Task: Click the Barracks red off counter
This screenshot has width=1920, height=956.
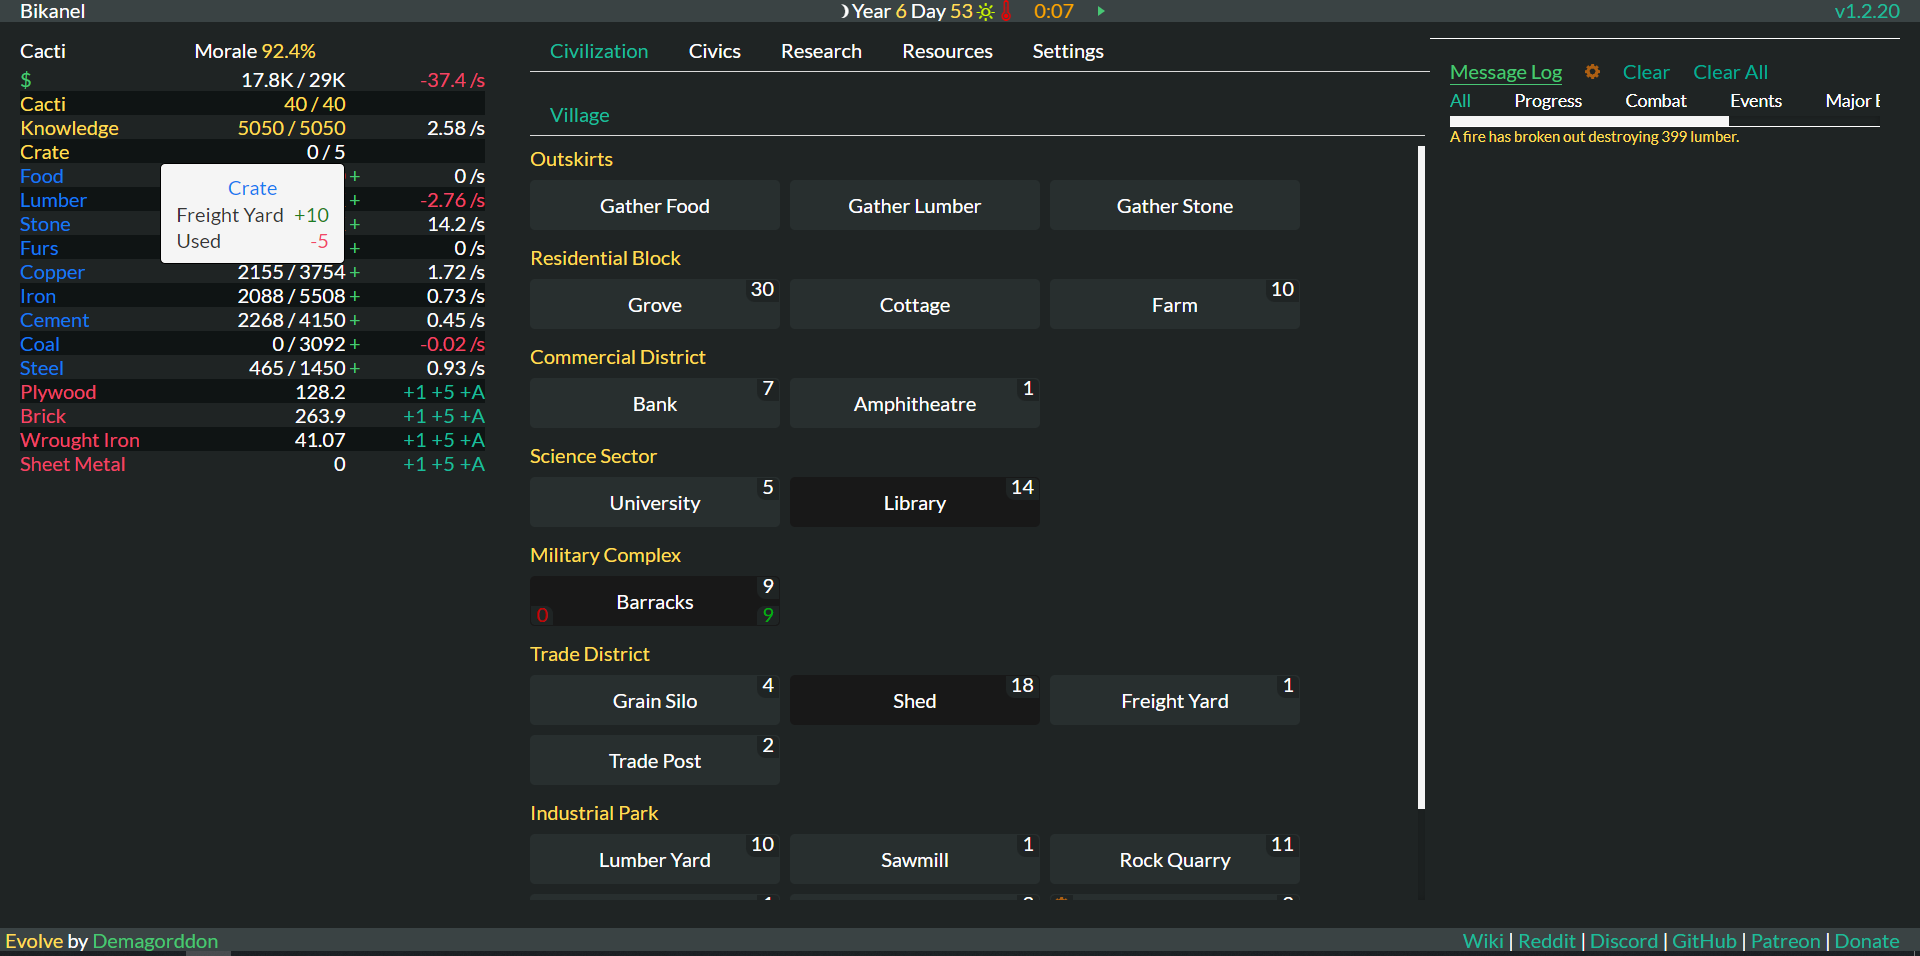Action: click(542, 615)
